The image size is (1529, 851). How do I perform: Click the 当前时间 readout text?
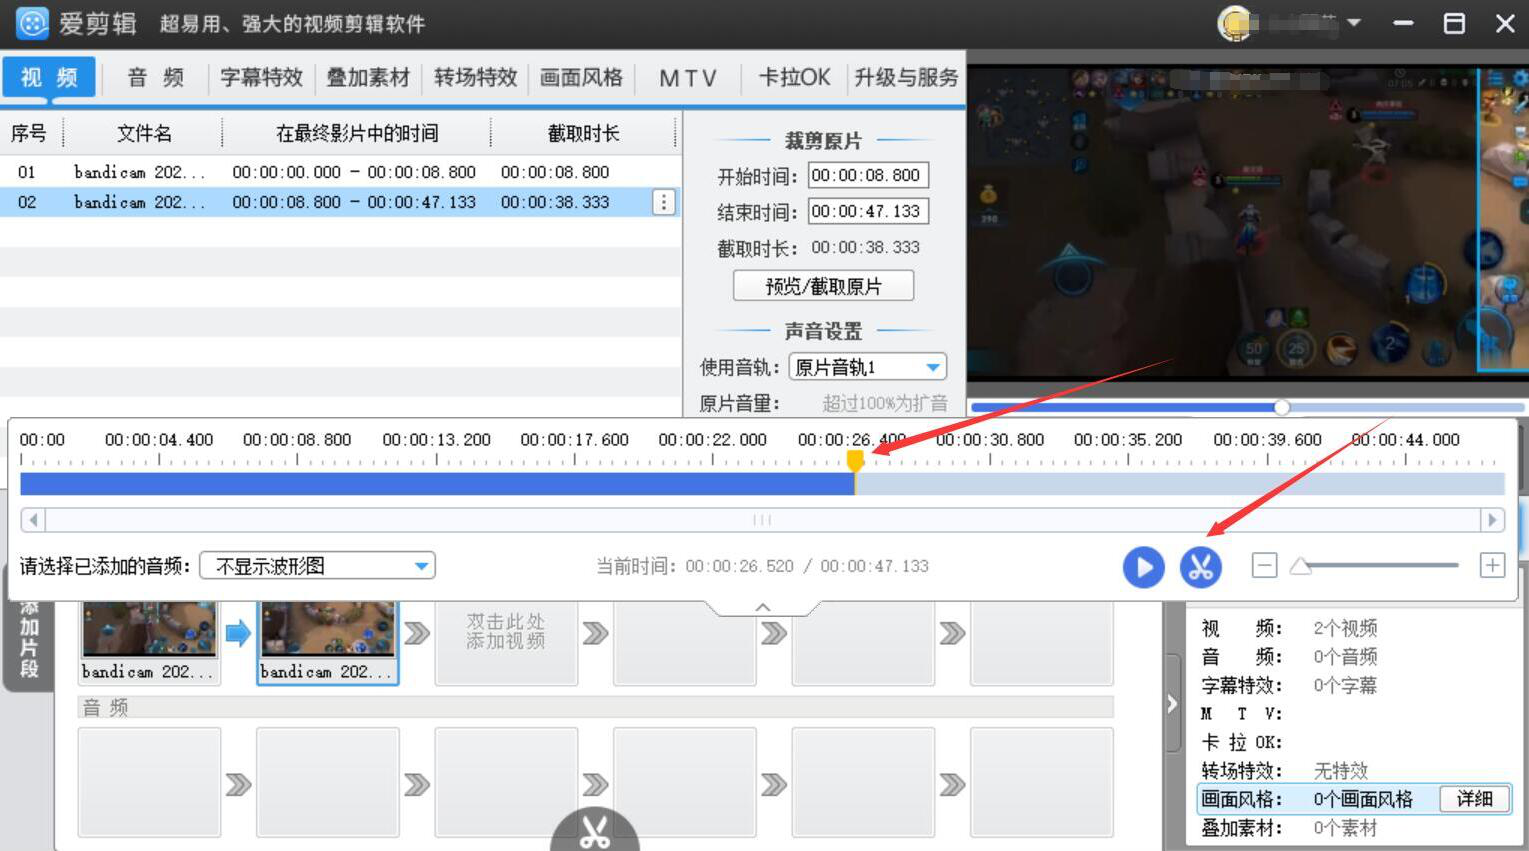pos(762,566)
